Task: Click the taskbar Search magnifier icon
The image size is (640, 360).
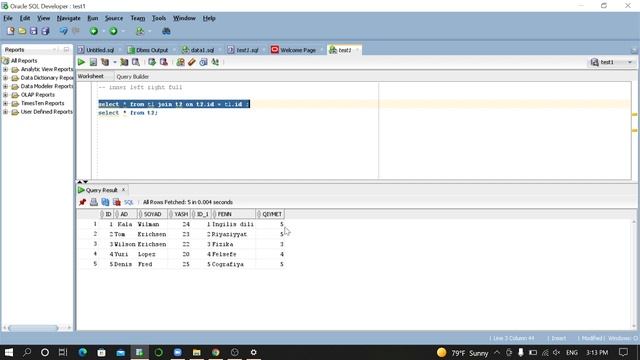Action: pyautogui.click(x=27, y=352)
